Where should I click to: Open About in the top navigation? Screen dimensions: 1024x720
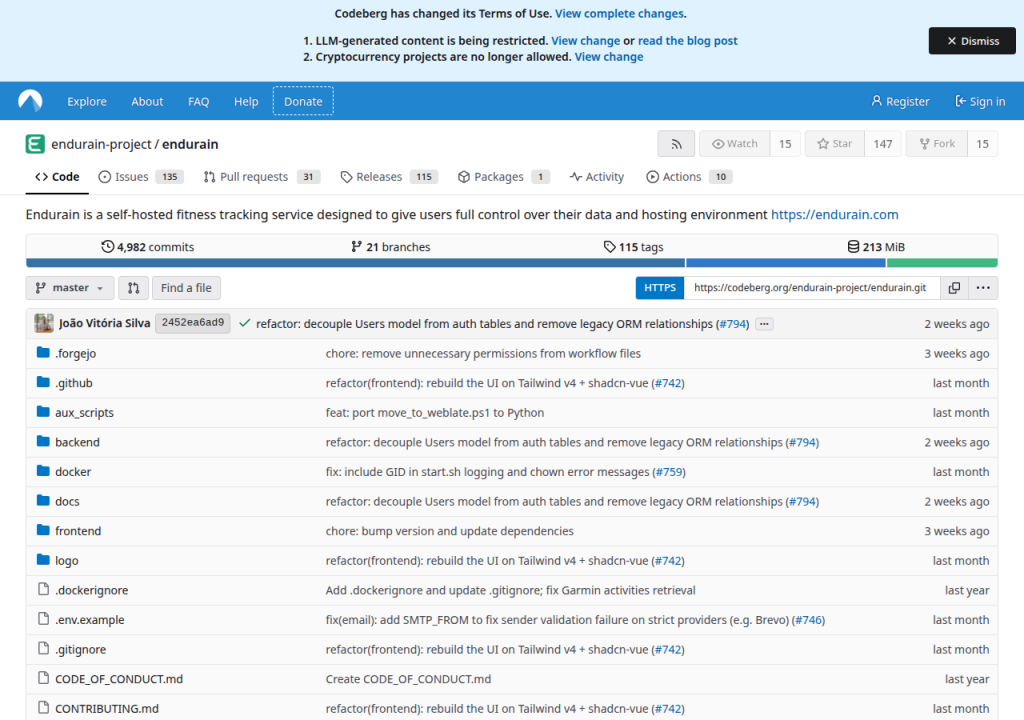(x=147, y=101)
